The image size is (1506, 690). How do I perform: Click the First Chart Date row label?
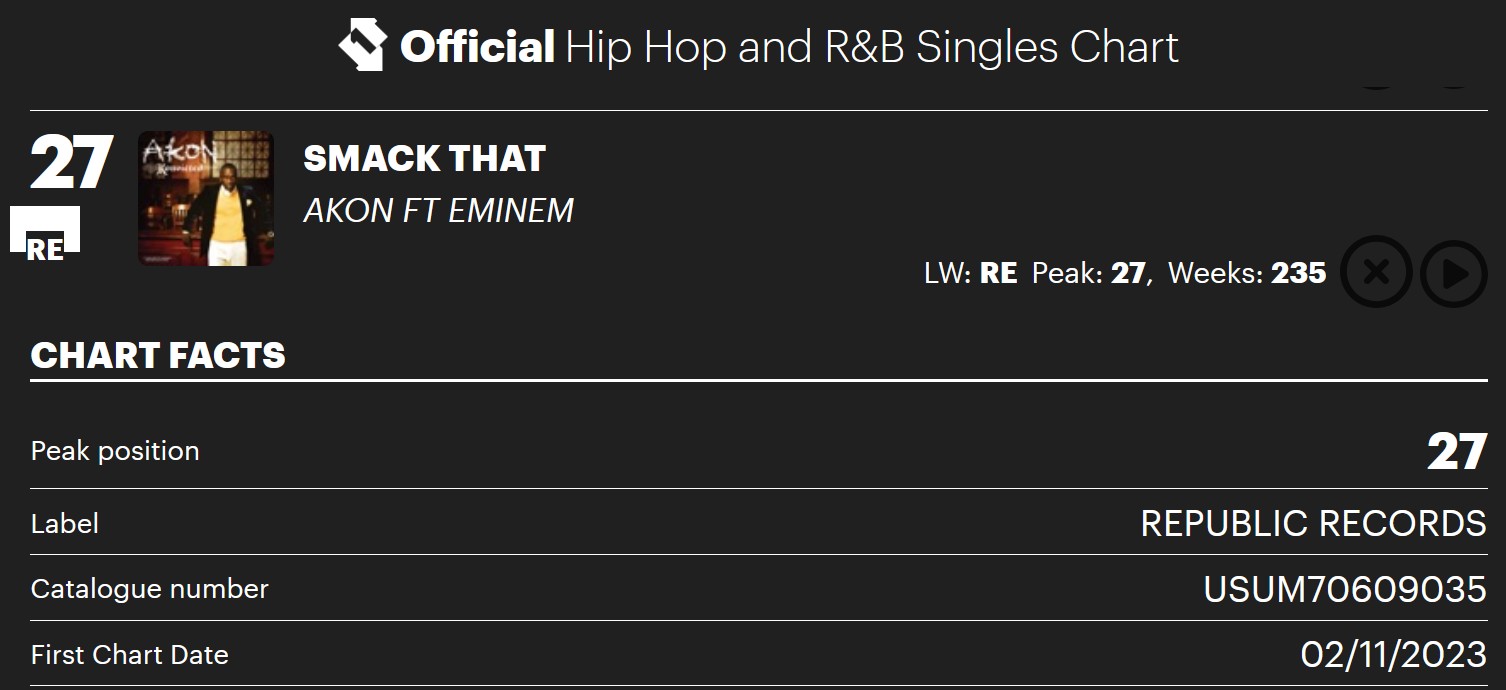tap(130, 655)
